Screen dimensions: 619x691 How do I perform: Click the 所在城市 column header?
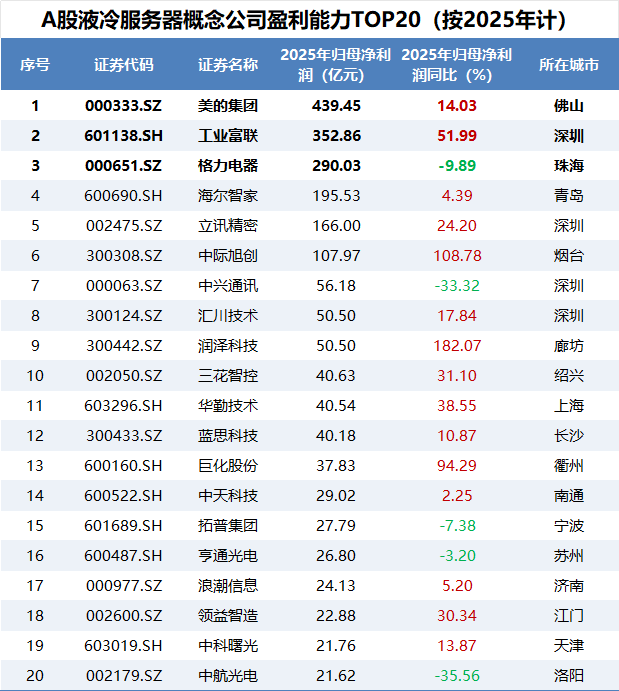click(x=569, y=65)
